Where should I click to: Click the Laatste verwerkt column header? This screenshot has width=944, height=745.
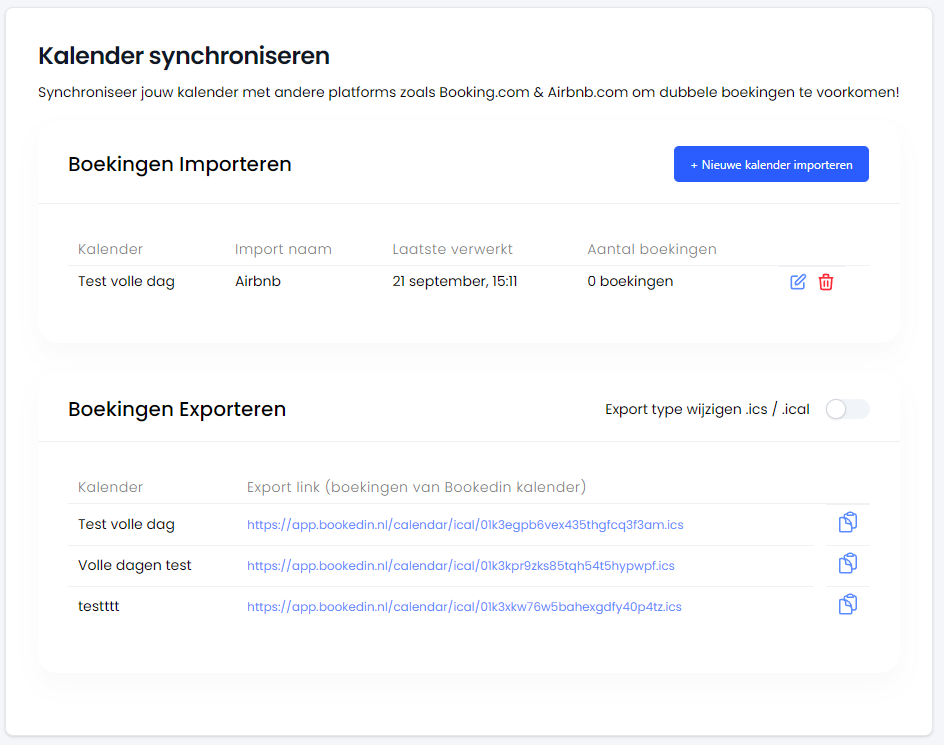452,249
